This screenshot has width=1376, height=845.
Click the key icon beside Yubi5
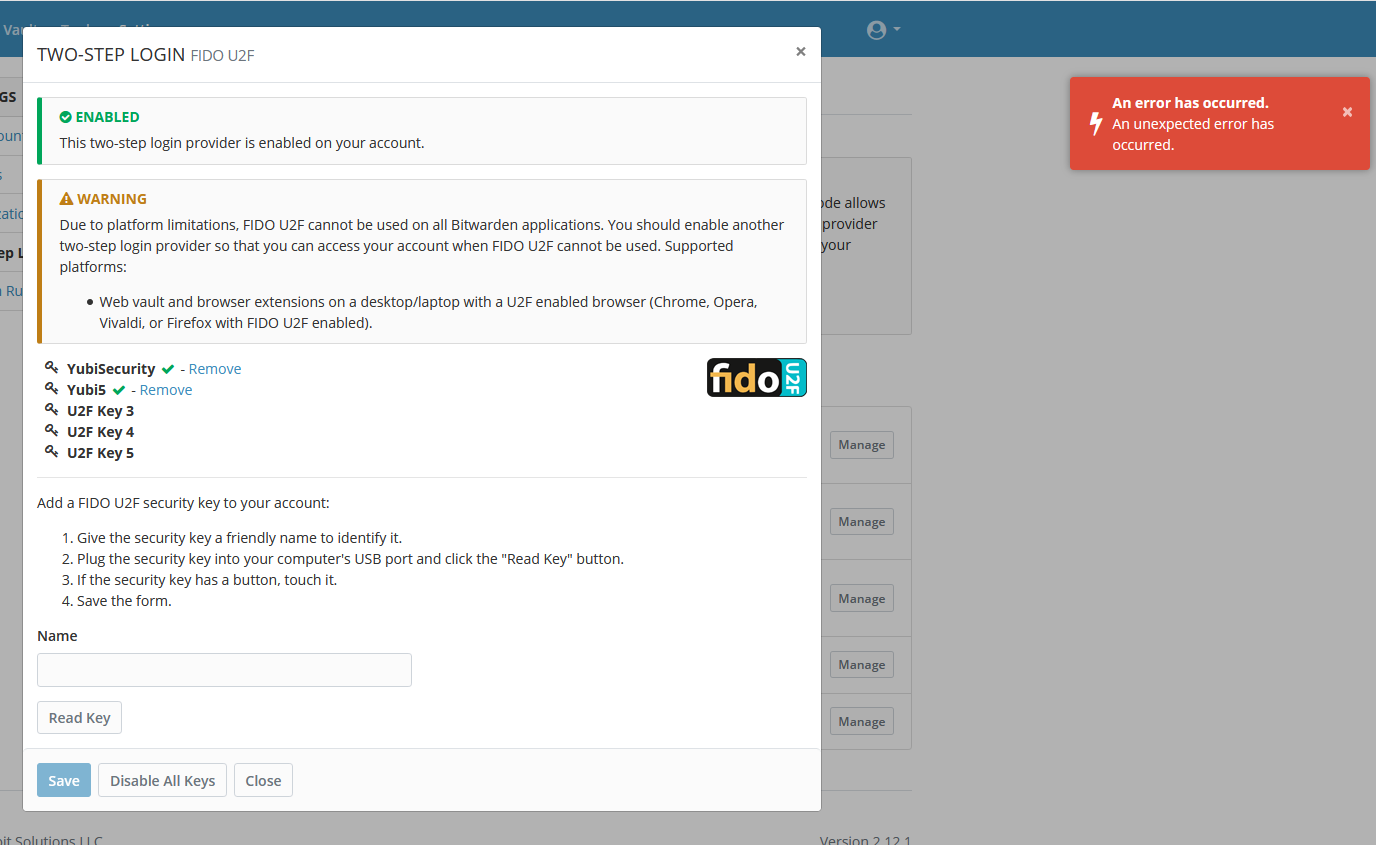point(52,389)
